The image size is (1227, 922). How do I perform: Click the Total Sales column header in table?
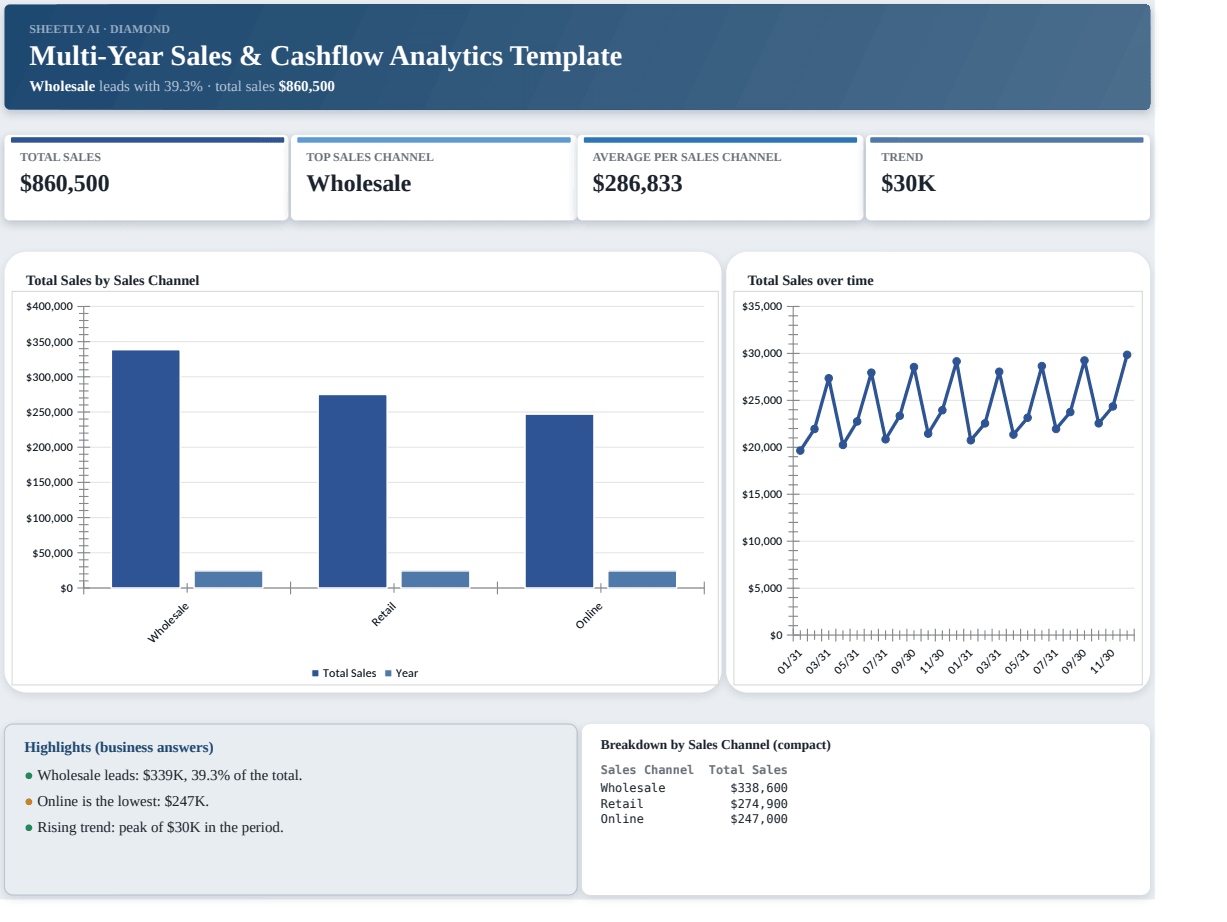(x=748, y=770)
